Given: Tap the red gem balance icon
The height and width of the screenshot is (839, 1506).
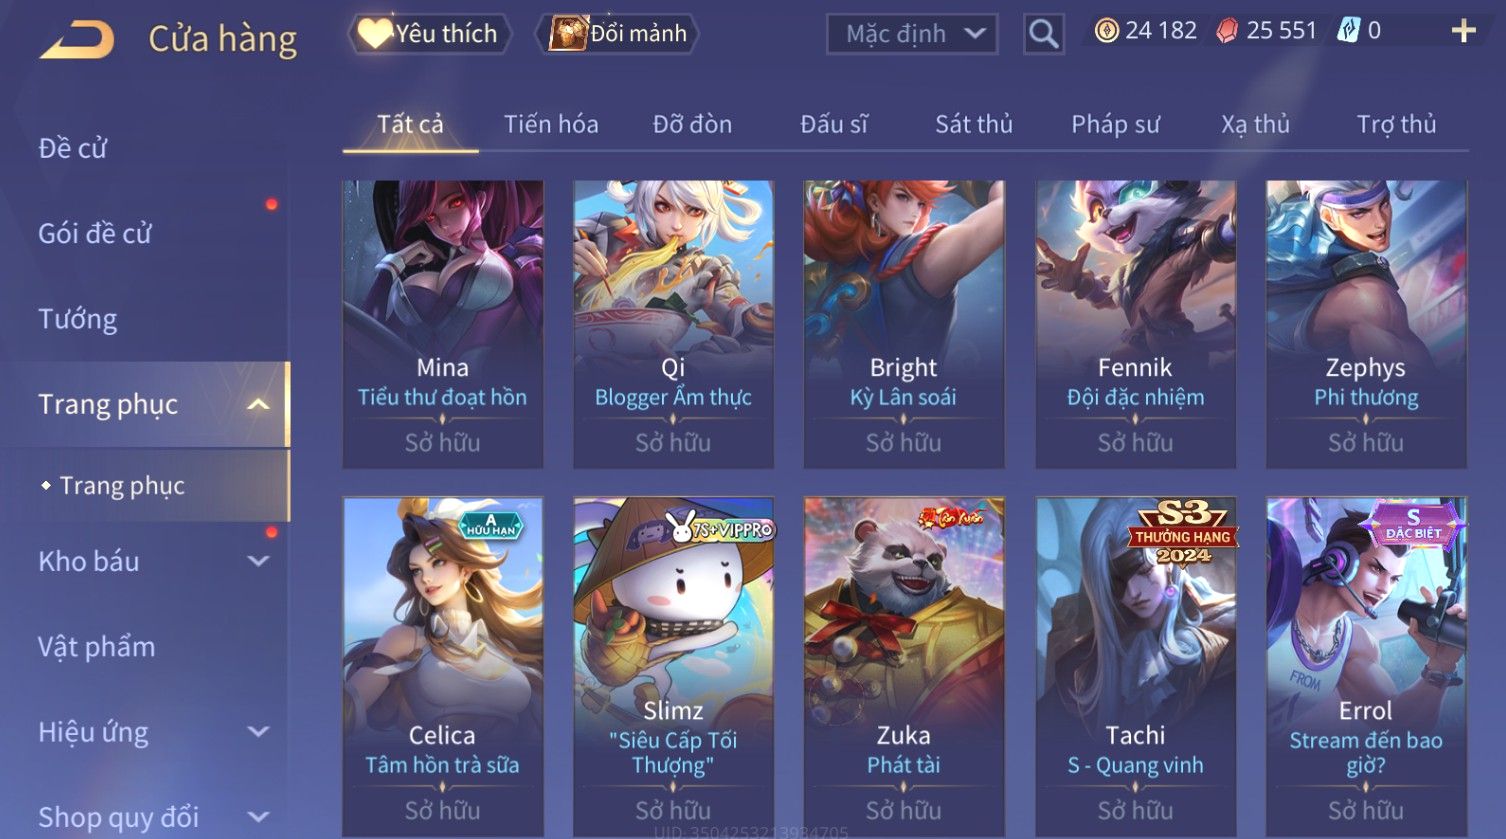Looking at the screenshot, I should (1226, 31).
